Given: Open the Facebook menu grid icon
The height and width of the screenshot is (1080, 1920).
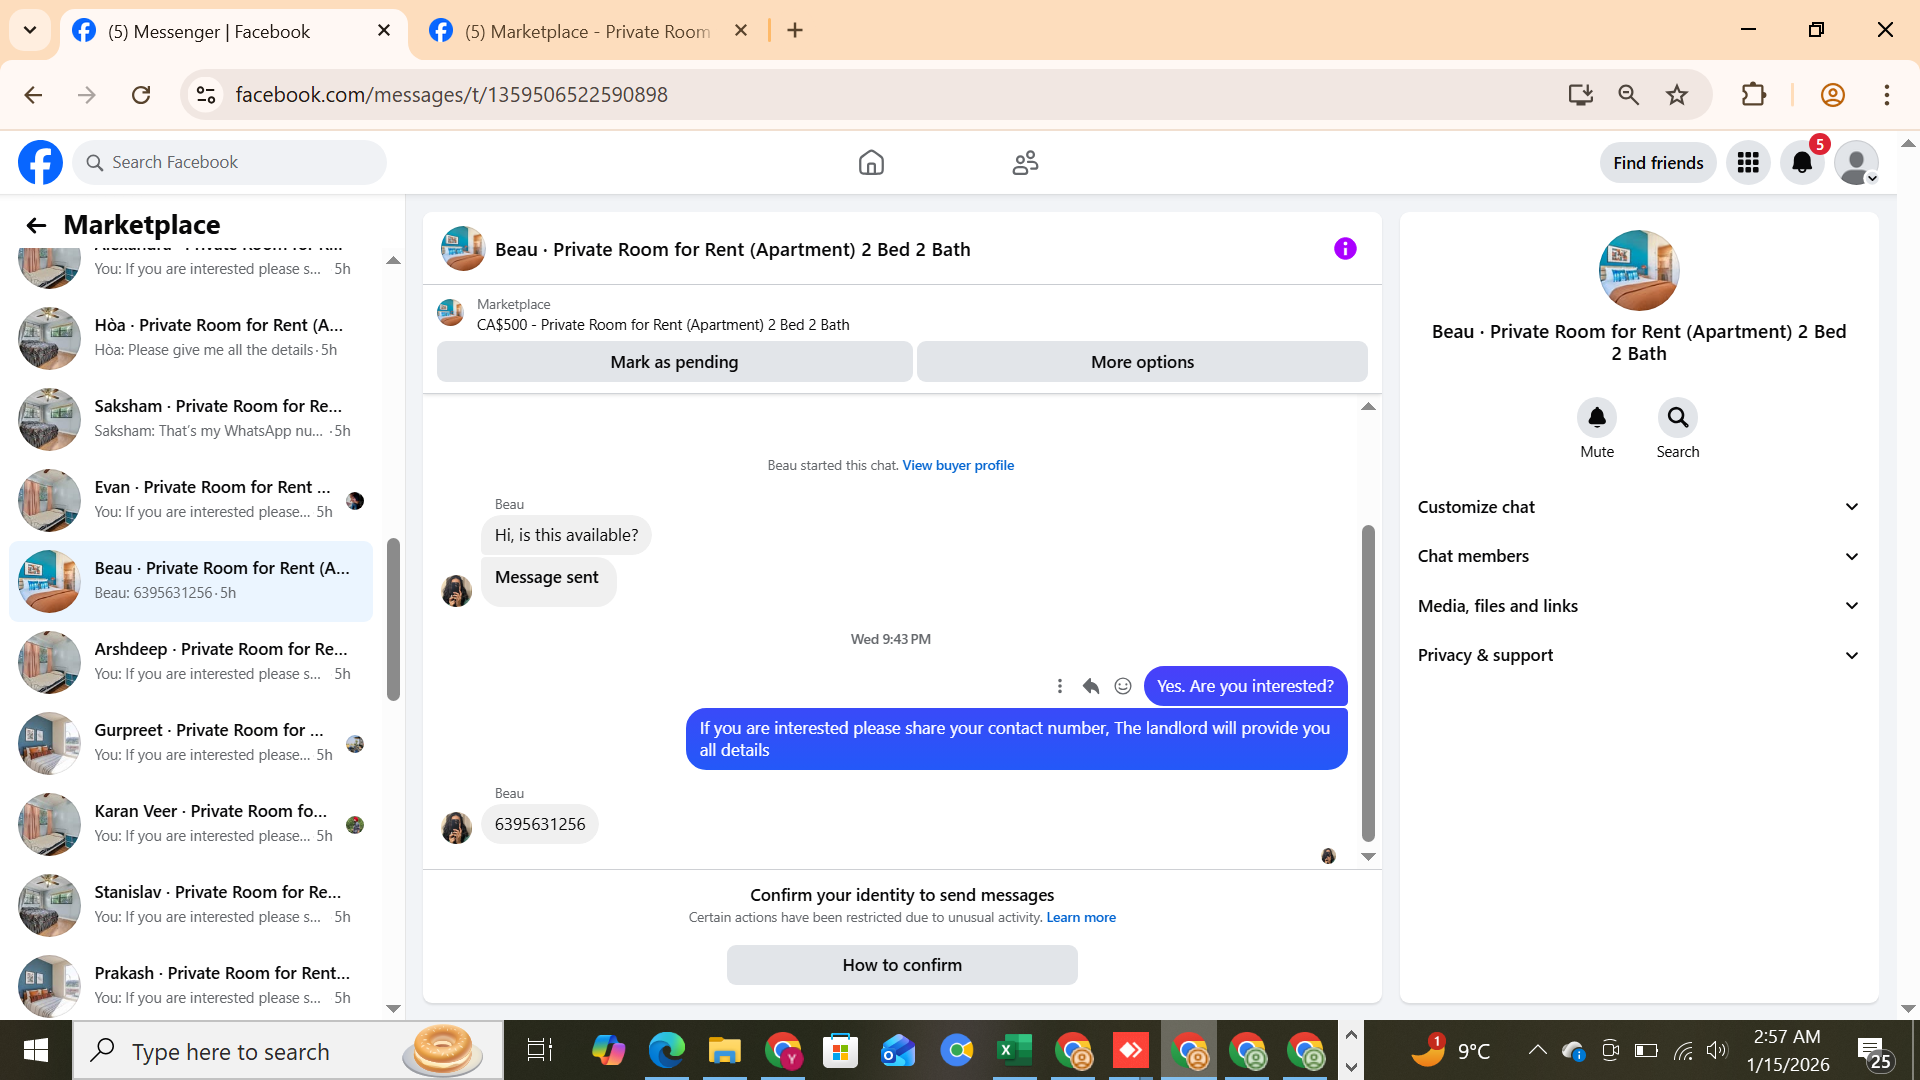Looking at the screenshot, I should tap(1748, 162).
